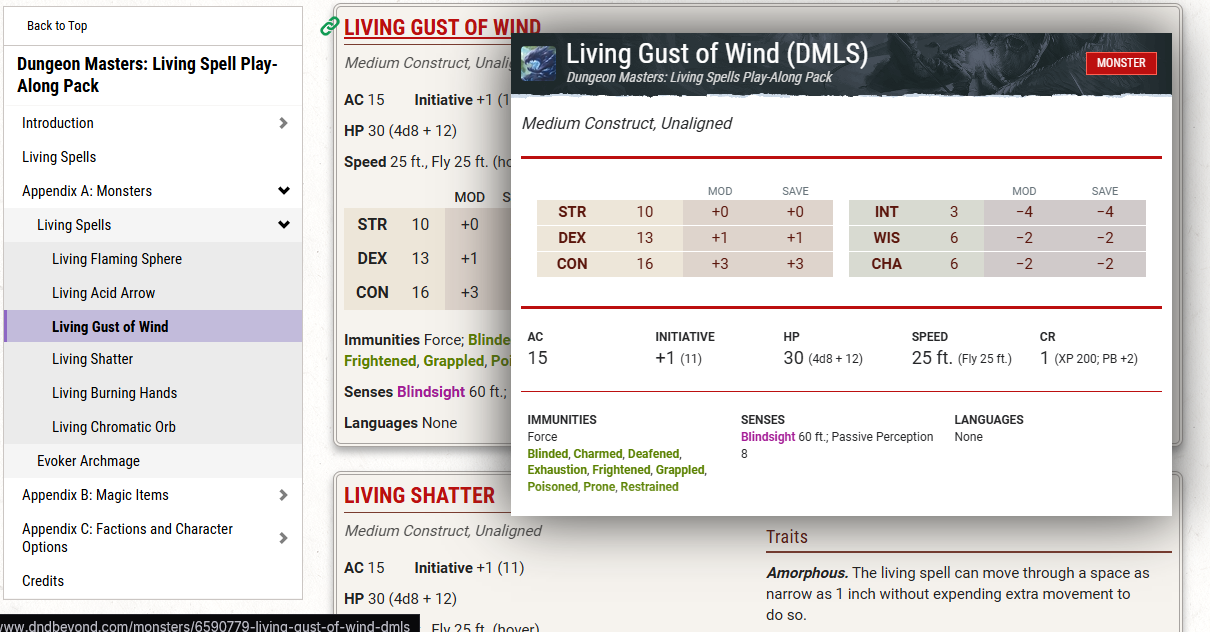Click 'Medium Construct, Unaligned' in the tooltip

point(627,123)
